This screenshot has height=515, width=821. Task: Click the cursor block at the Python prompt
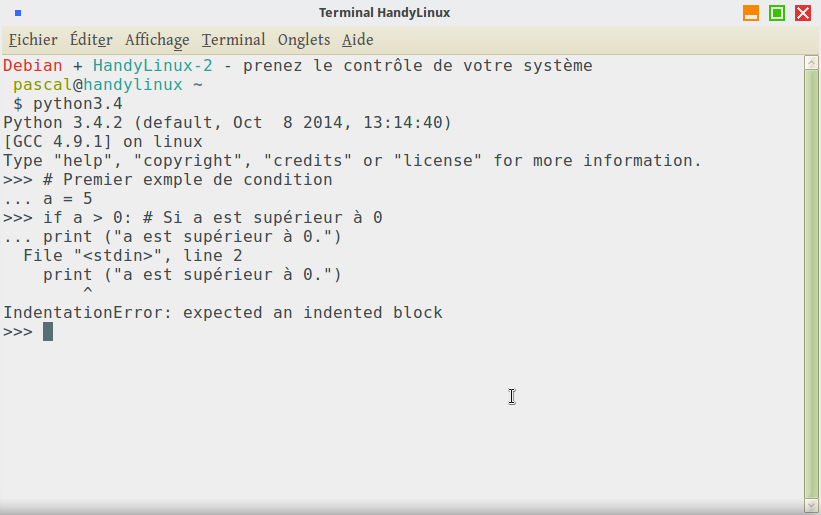click(x=48, y=332)
